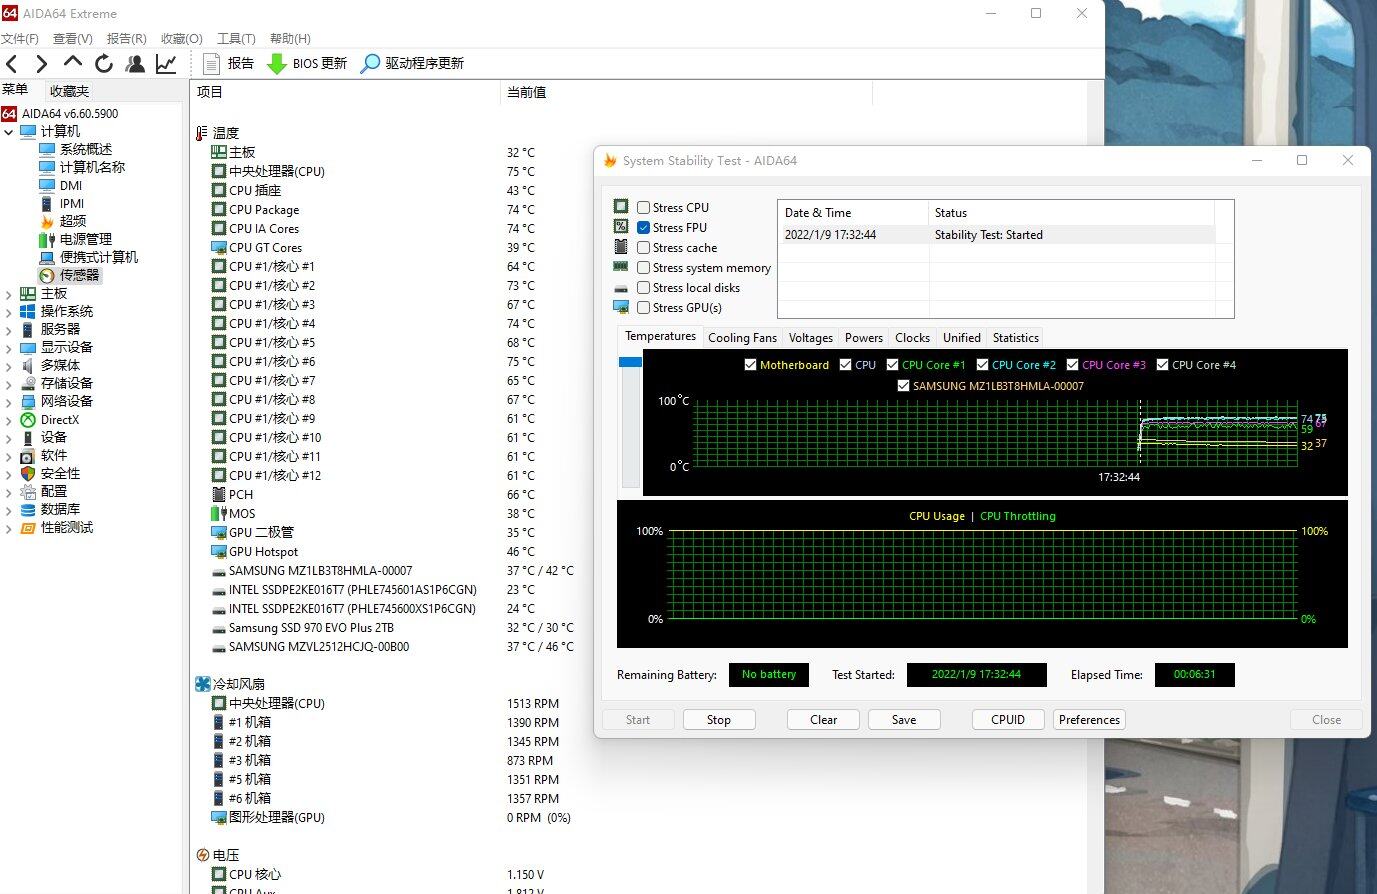Click the 驱动程序更新 driver update button
This screenshot has width=1377, height=894.
click(412, 63)
